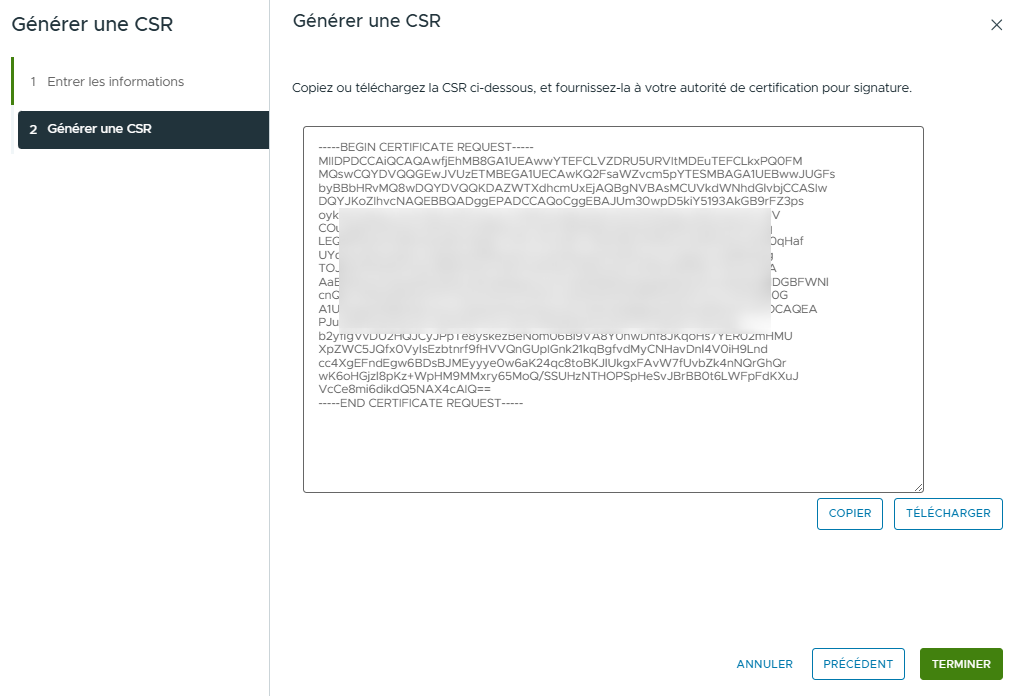Select step 1 Entrer les informations
This screenshot has width=1017, height=696.
click(x=115, y=83)
